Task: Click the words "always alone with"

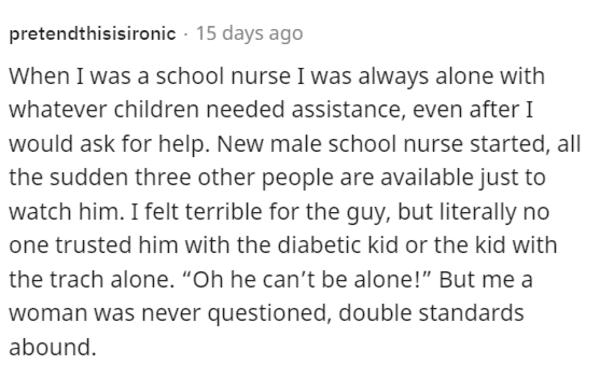Action: 452,77
